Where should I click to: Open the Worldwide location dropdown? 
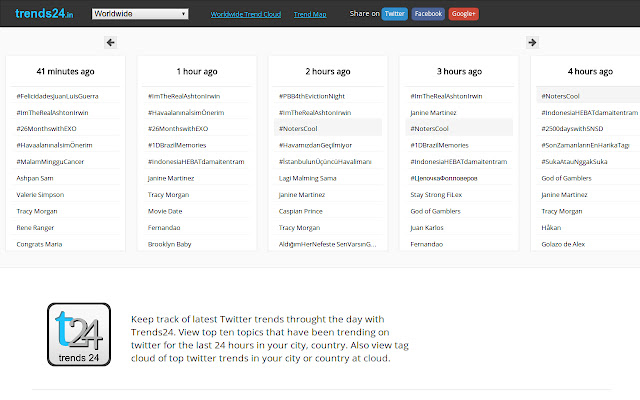point(140,15)
